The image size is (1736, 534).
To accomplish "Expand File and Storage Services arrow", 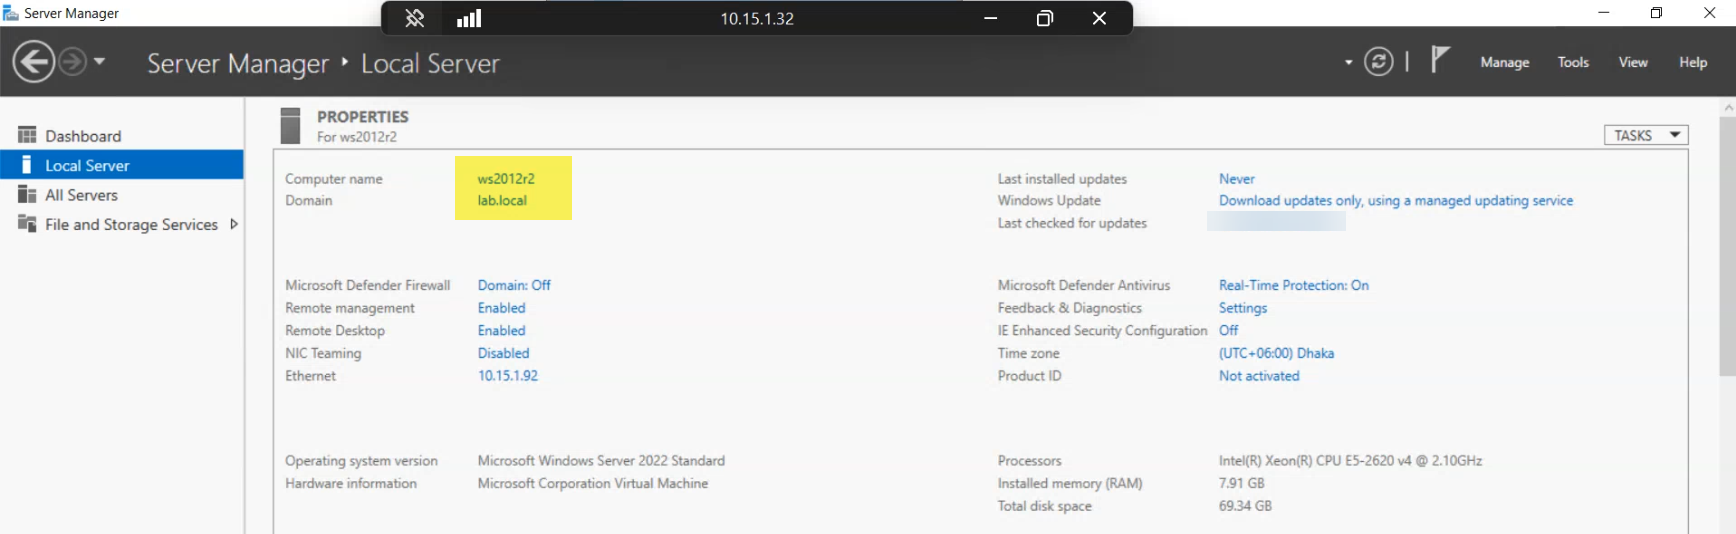I will click(234, 224).
